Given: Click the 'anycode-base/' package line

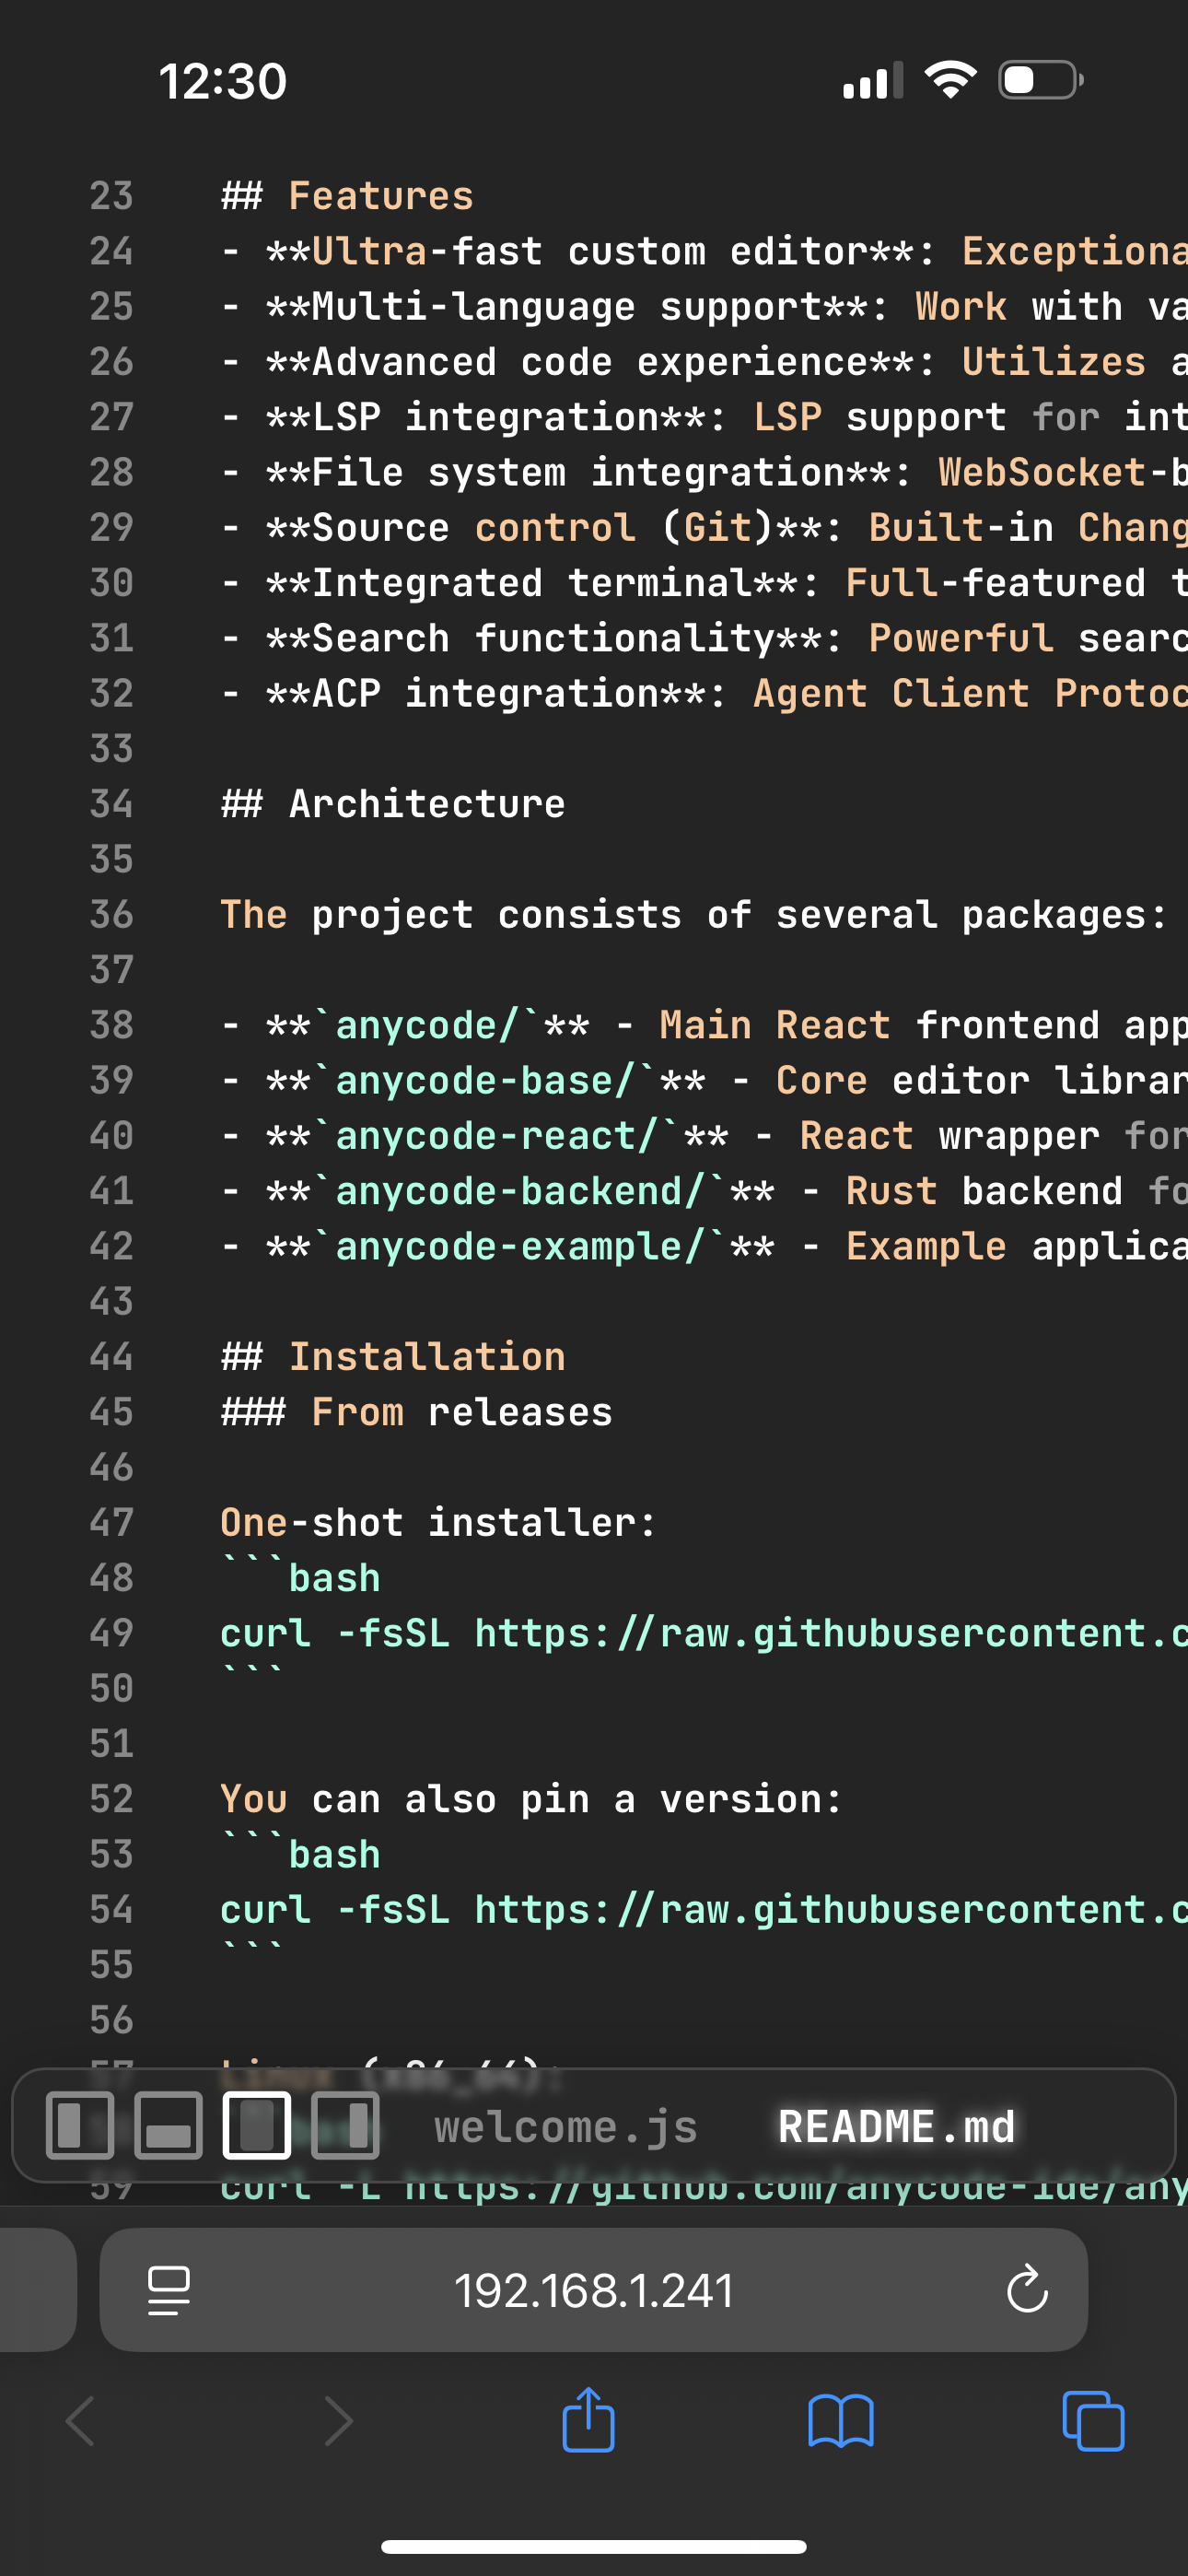Looking at the screenshot, I should 704,1080.
